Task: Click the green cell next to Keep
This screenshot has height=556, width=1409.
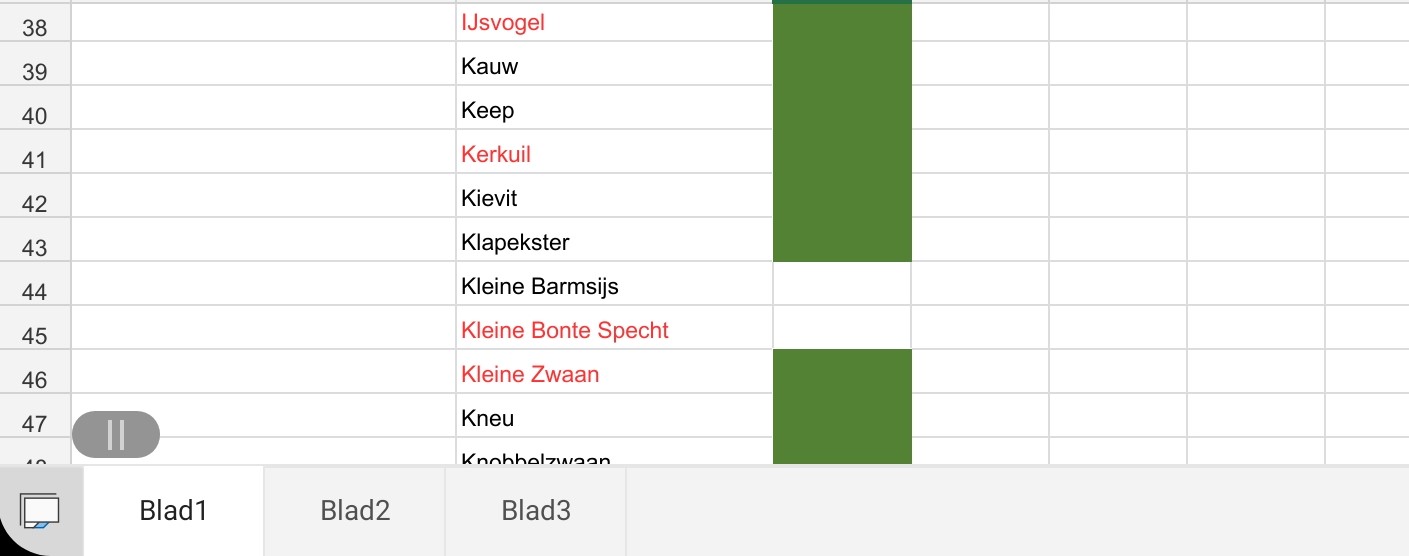Action: [x=842, y=110]
